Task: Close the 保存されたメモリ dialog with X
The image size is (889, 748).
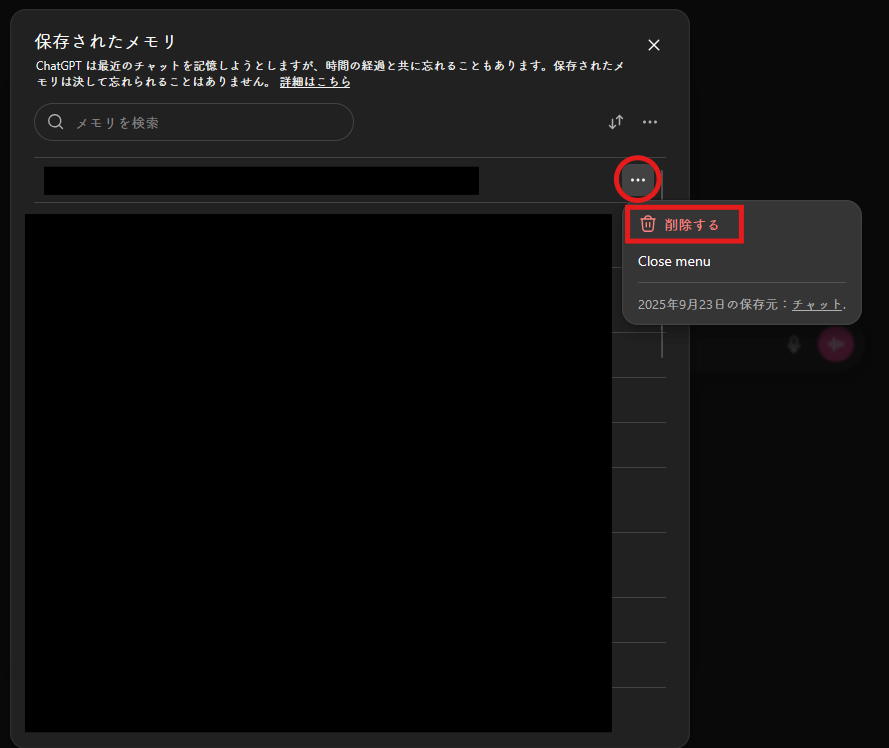Action: 654,45
